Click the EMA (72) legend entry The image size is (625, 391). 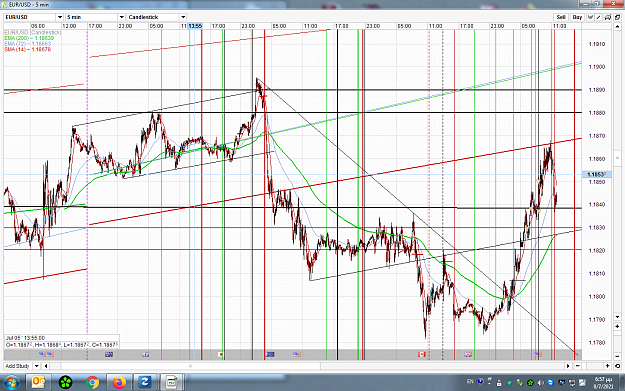pyautogui.click(x=28, y=43)
